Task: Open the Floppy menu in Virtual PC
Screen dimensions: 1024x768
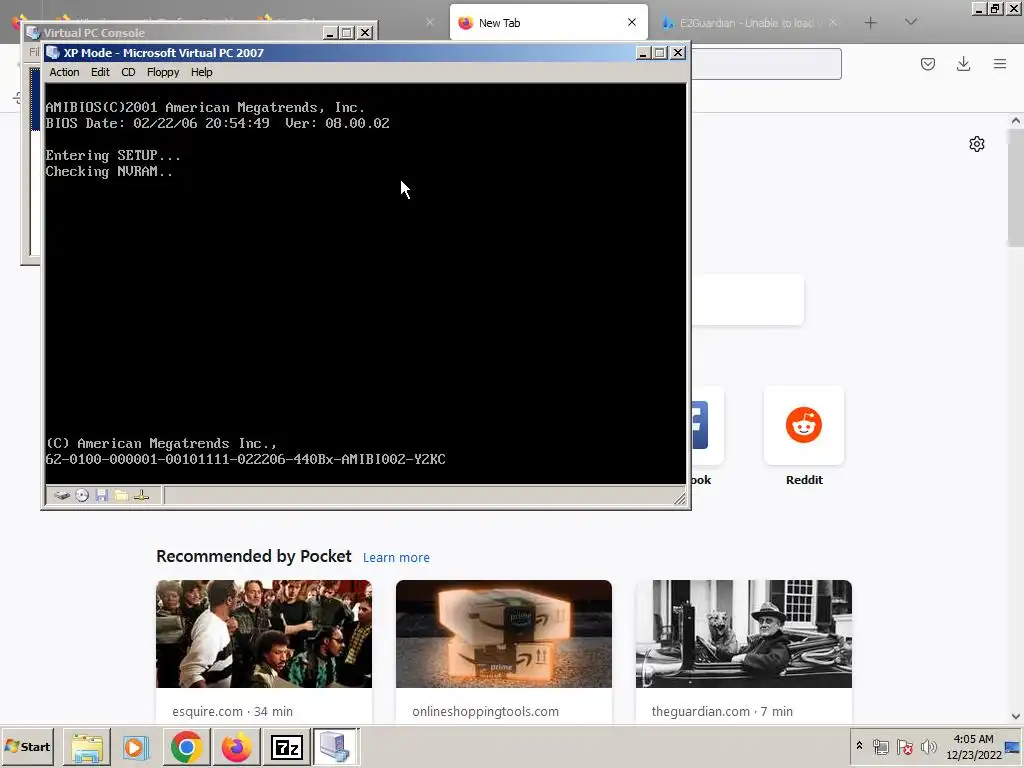Action: pyautogui.click(x=163, y=72)
